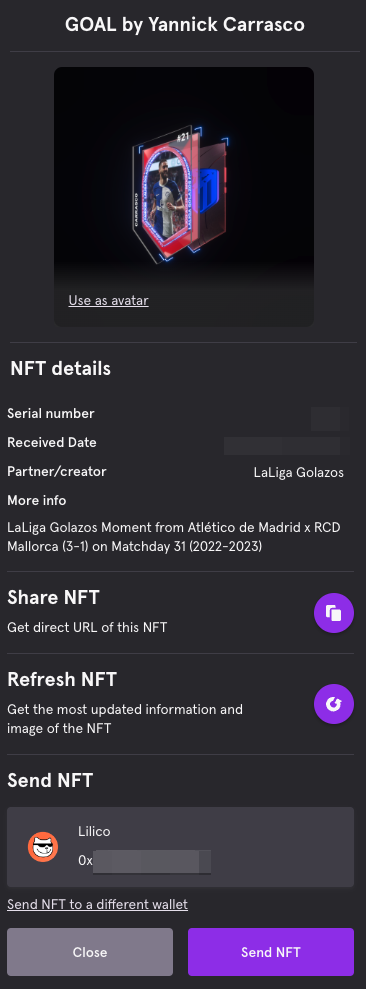Click the Lilico wallet avatar icon
366x989 pixels.
coord(43,846)
